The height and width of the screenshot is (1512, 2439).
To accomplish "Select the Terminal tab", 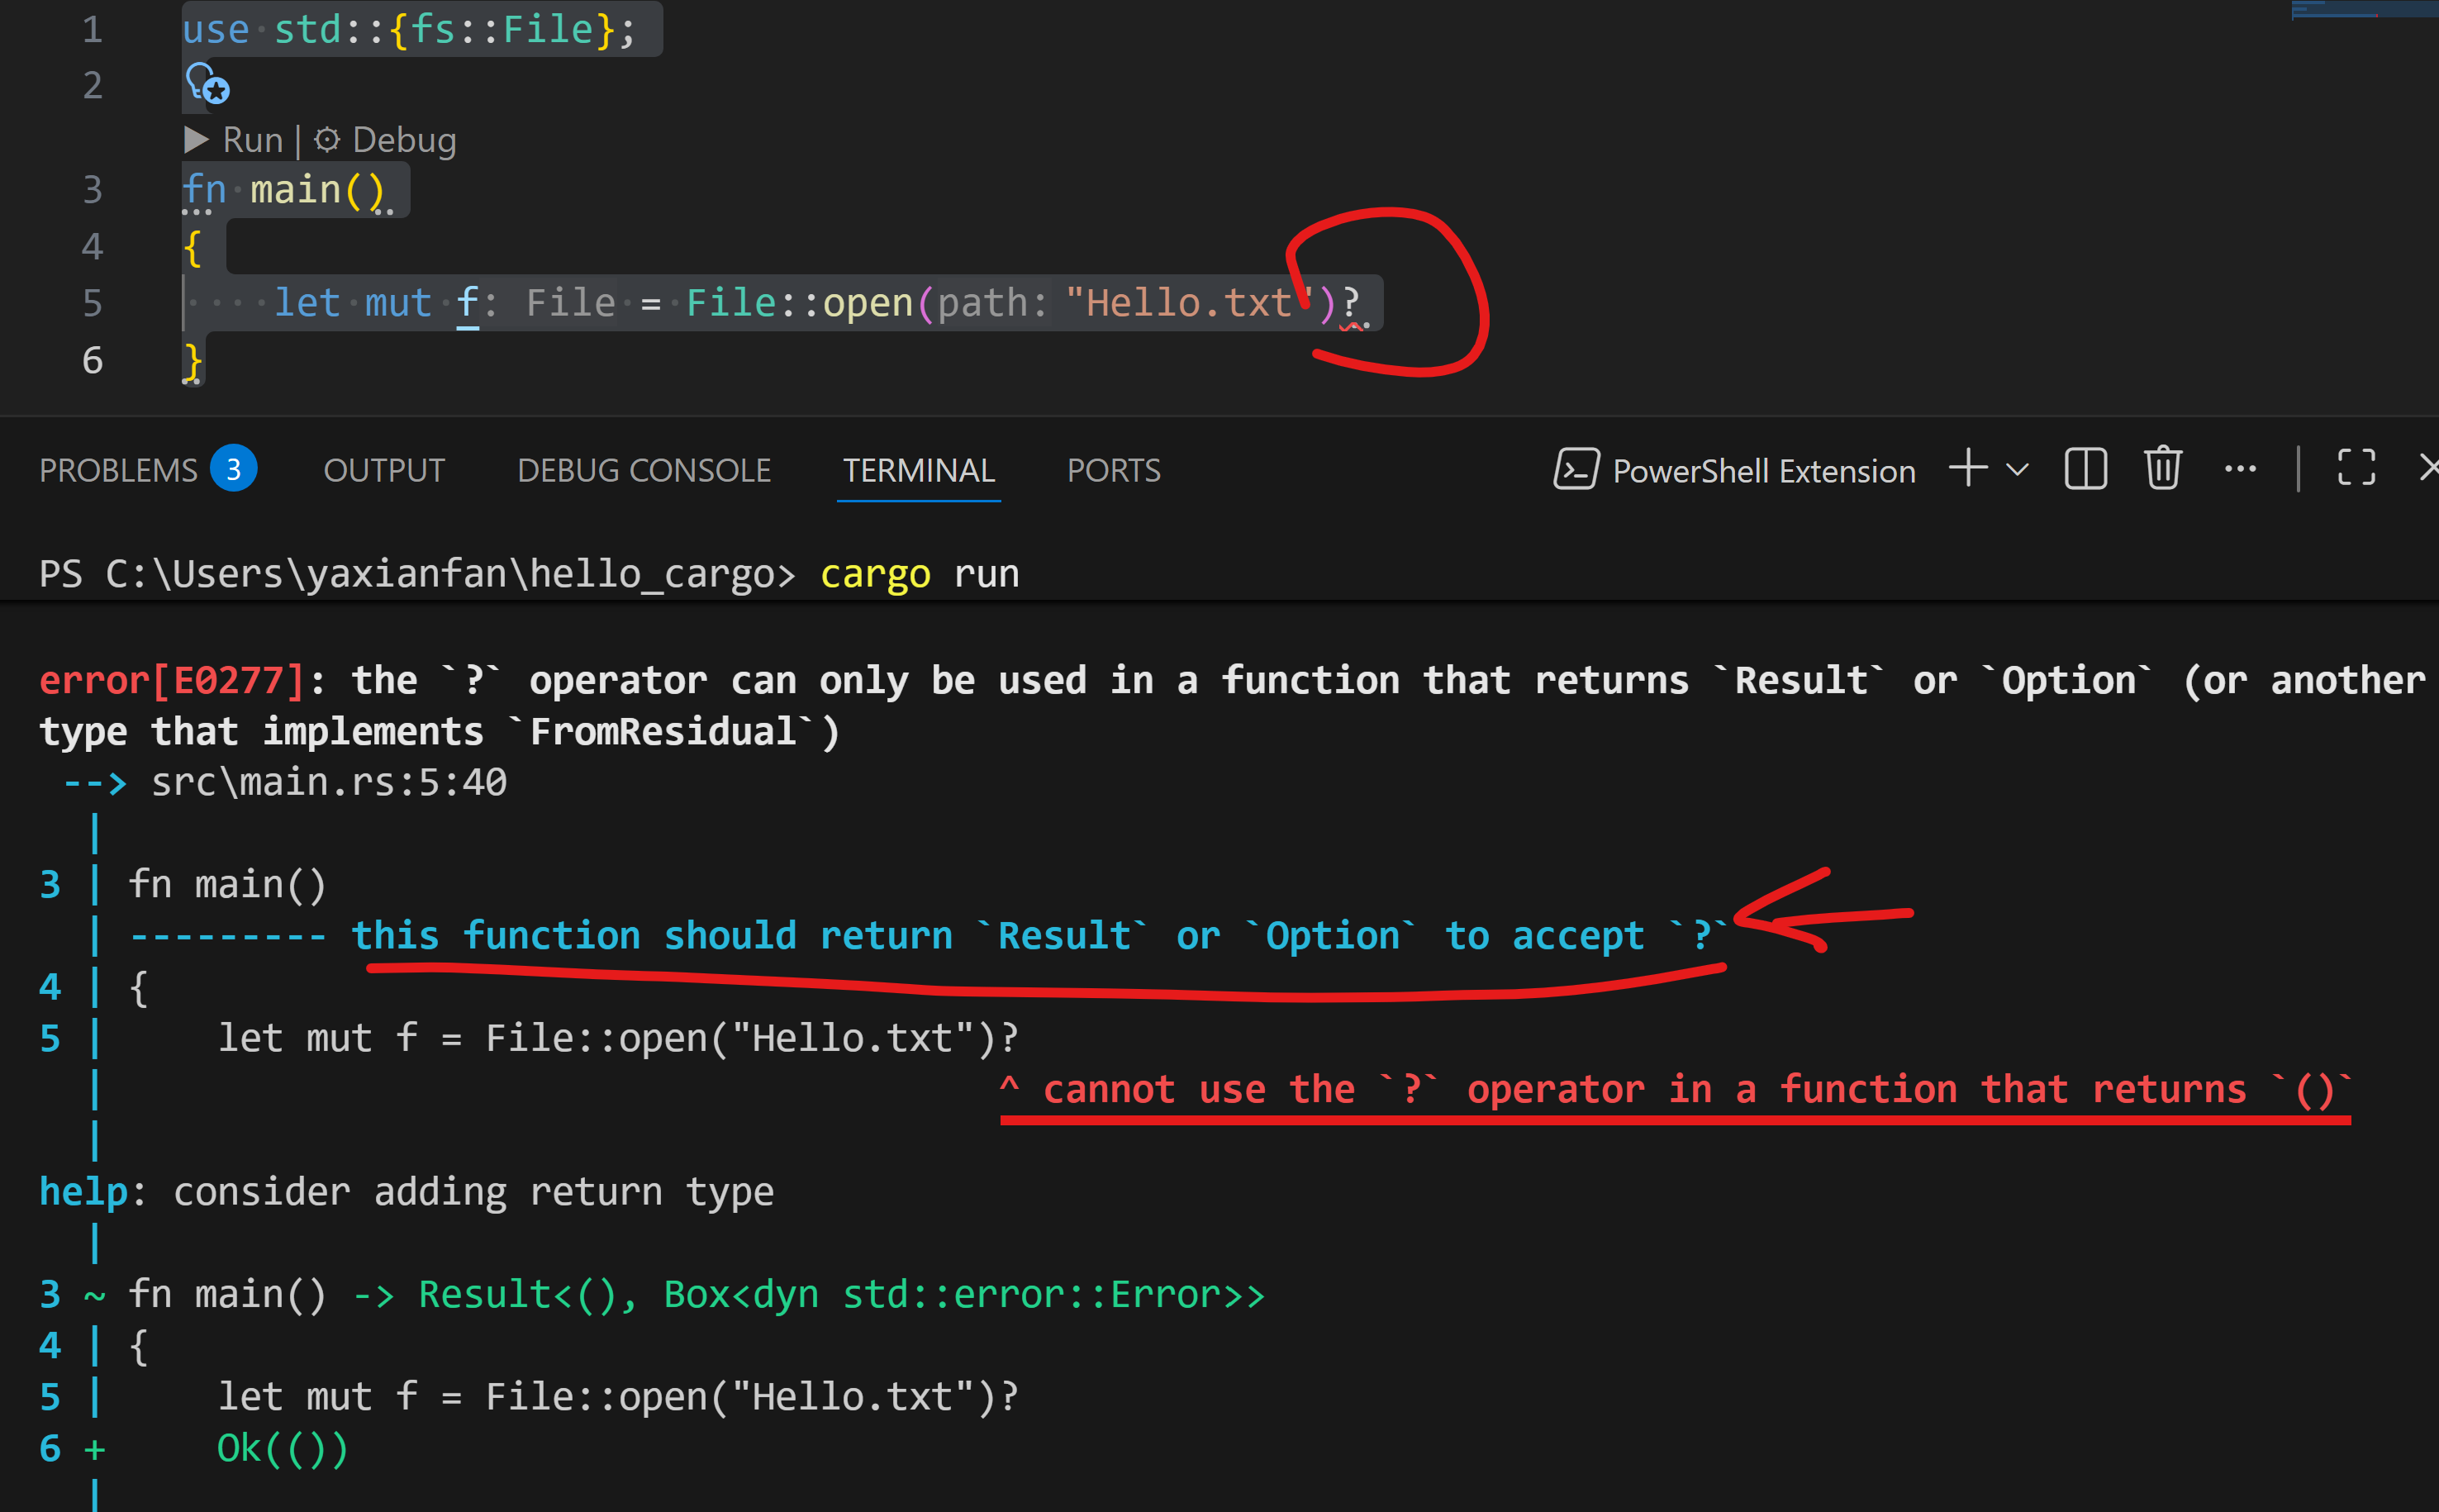I will (x=918, y=470).
